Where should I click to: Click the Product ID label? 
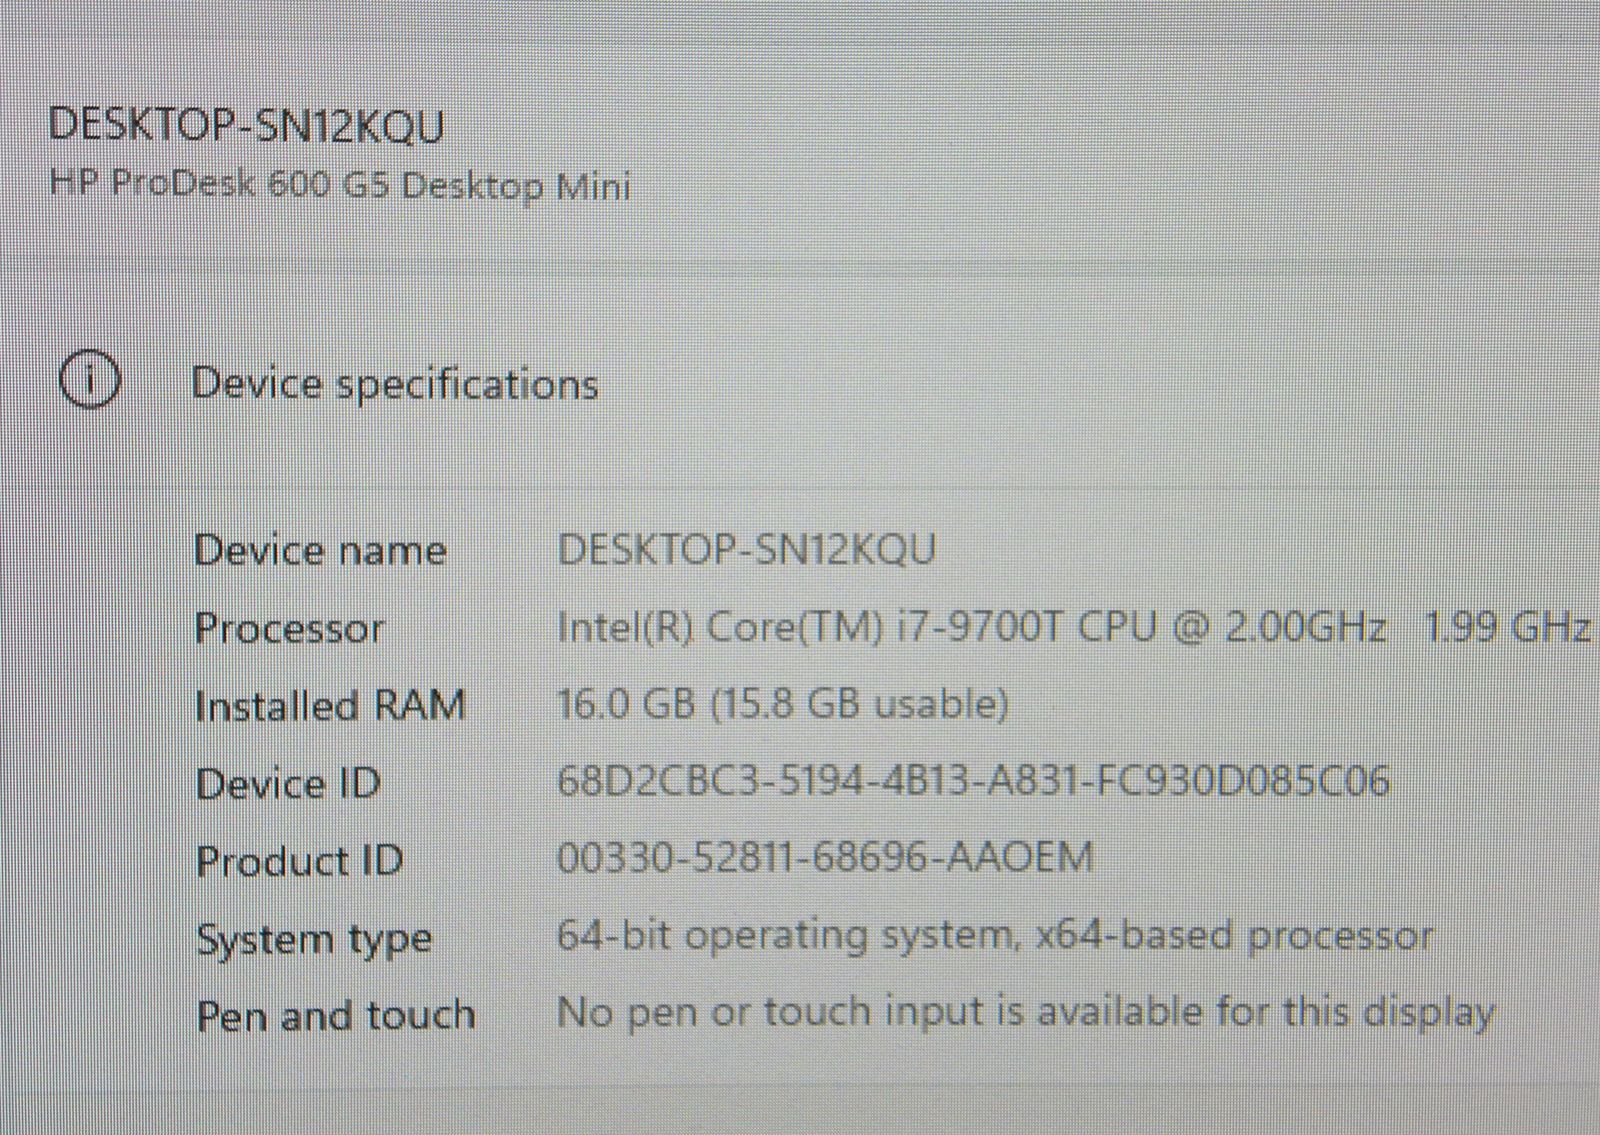pyautogui.click(x=299, y=861)
